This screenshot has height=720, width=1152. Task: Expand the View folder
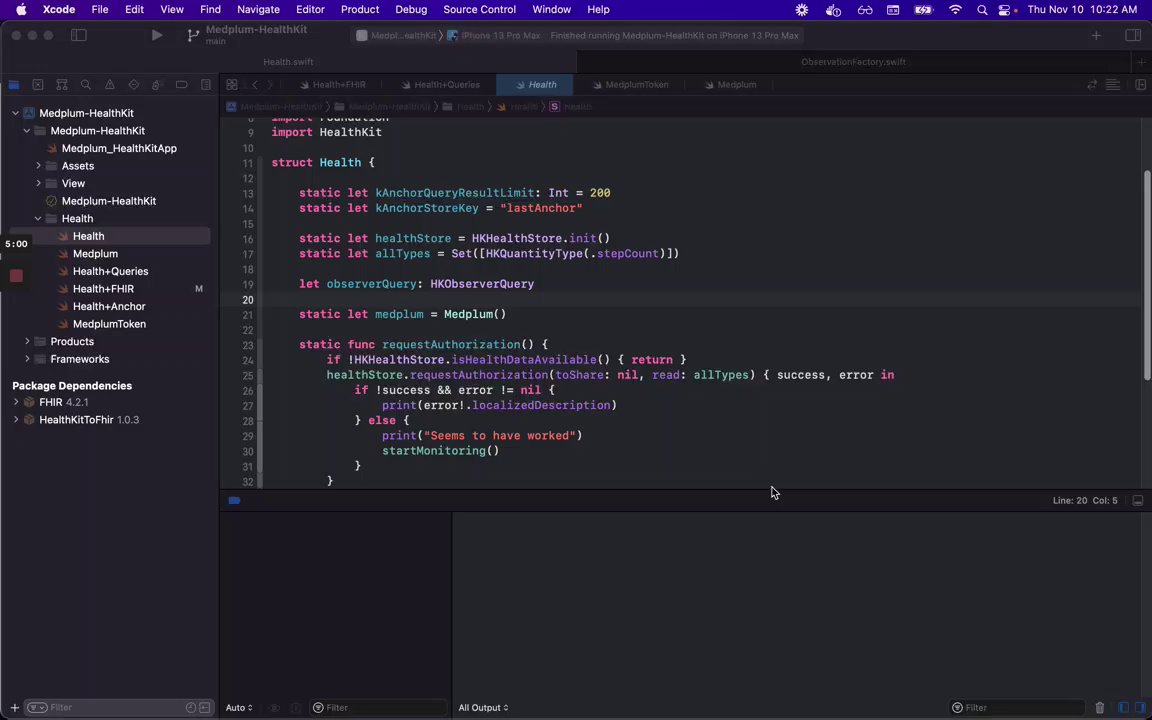pos(39,184)
